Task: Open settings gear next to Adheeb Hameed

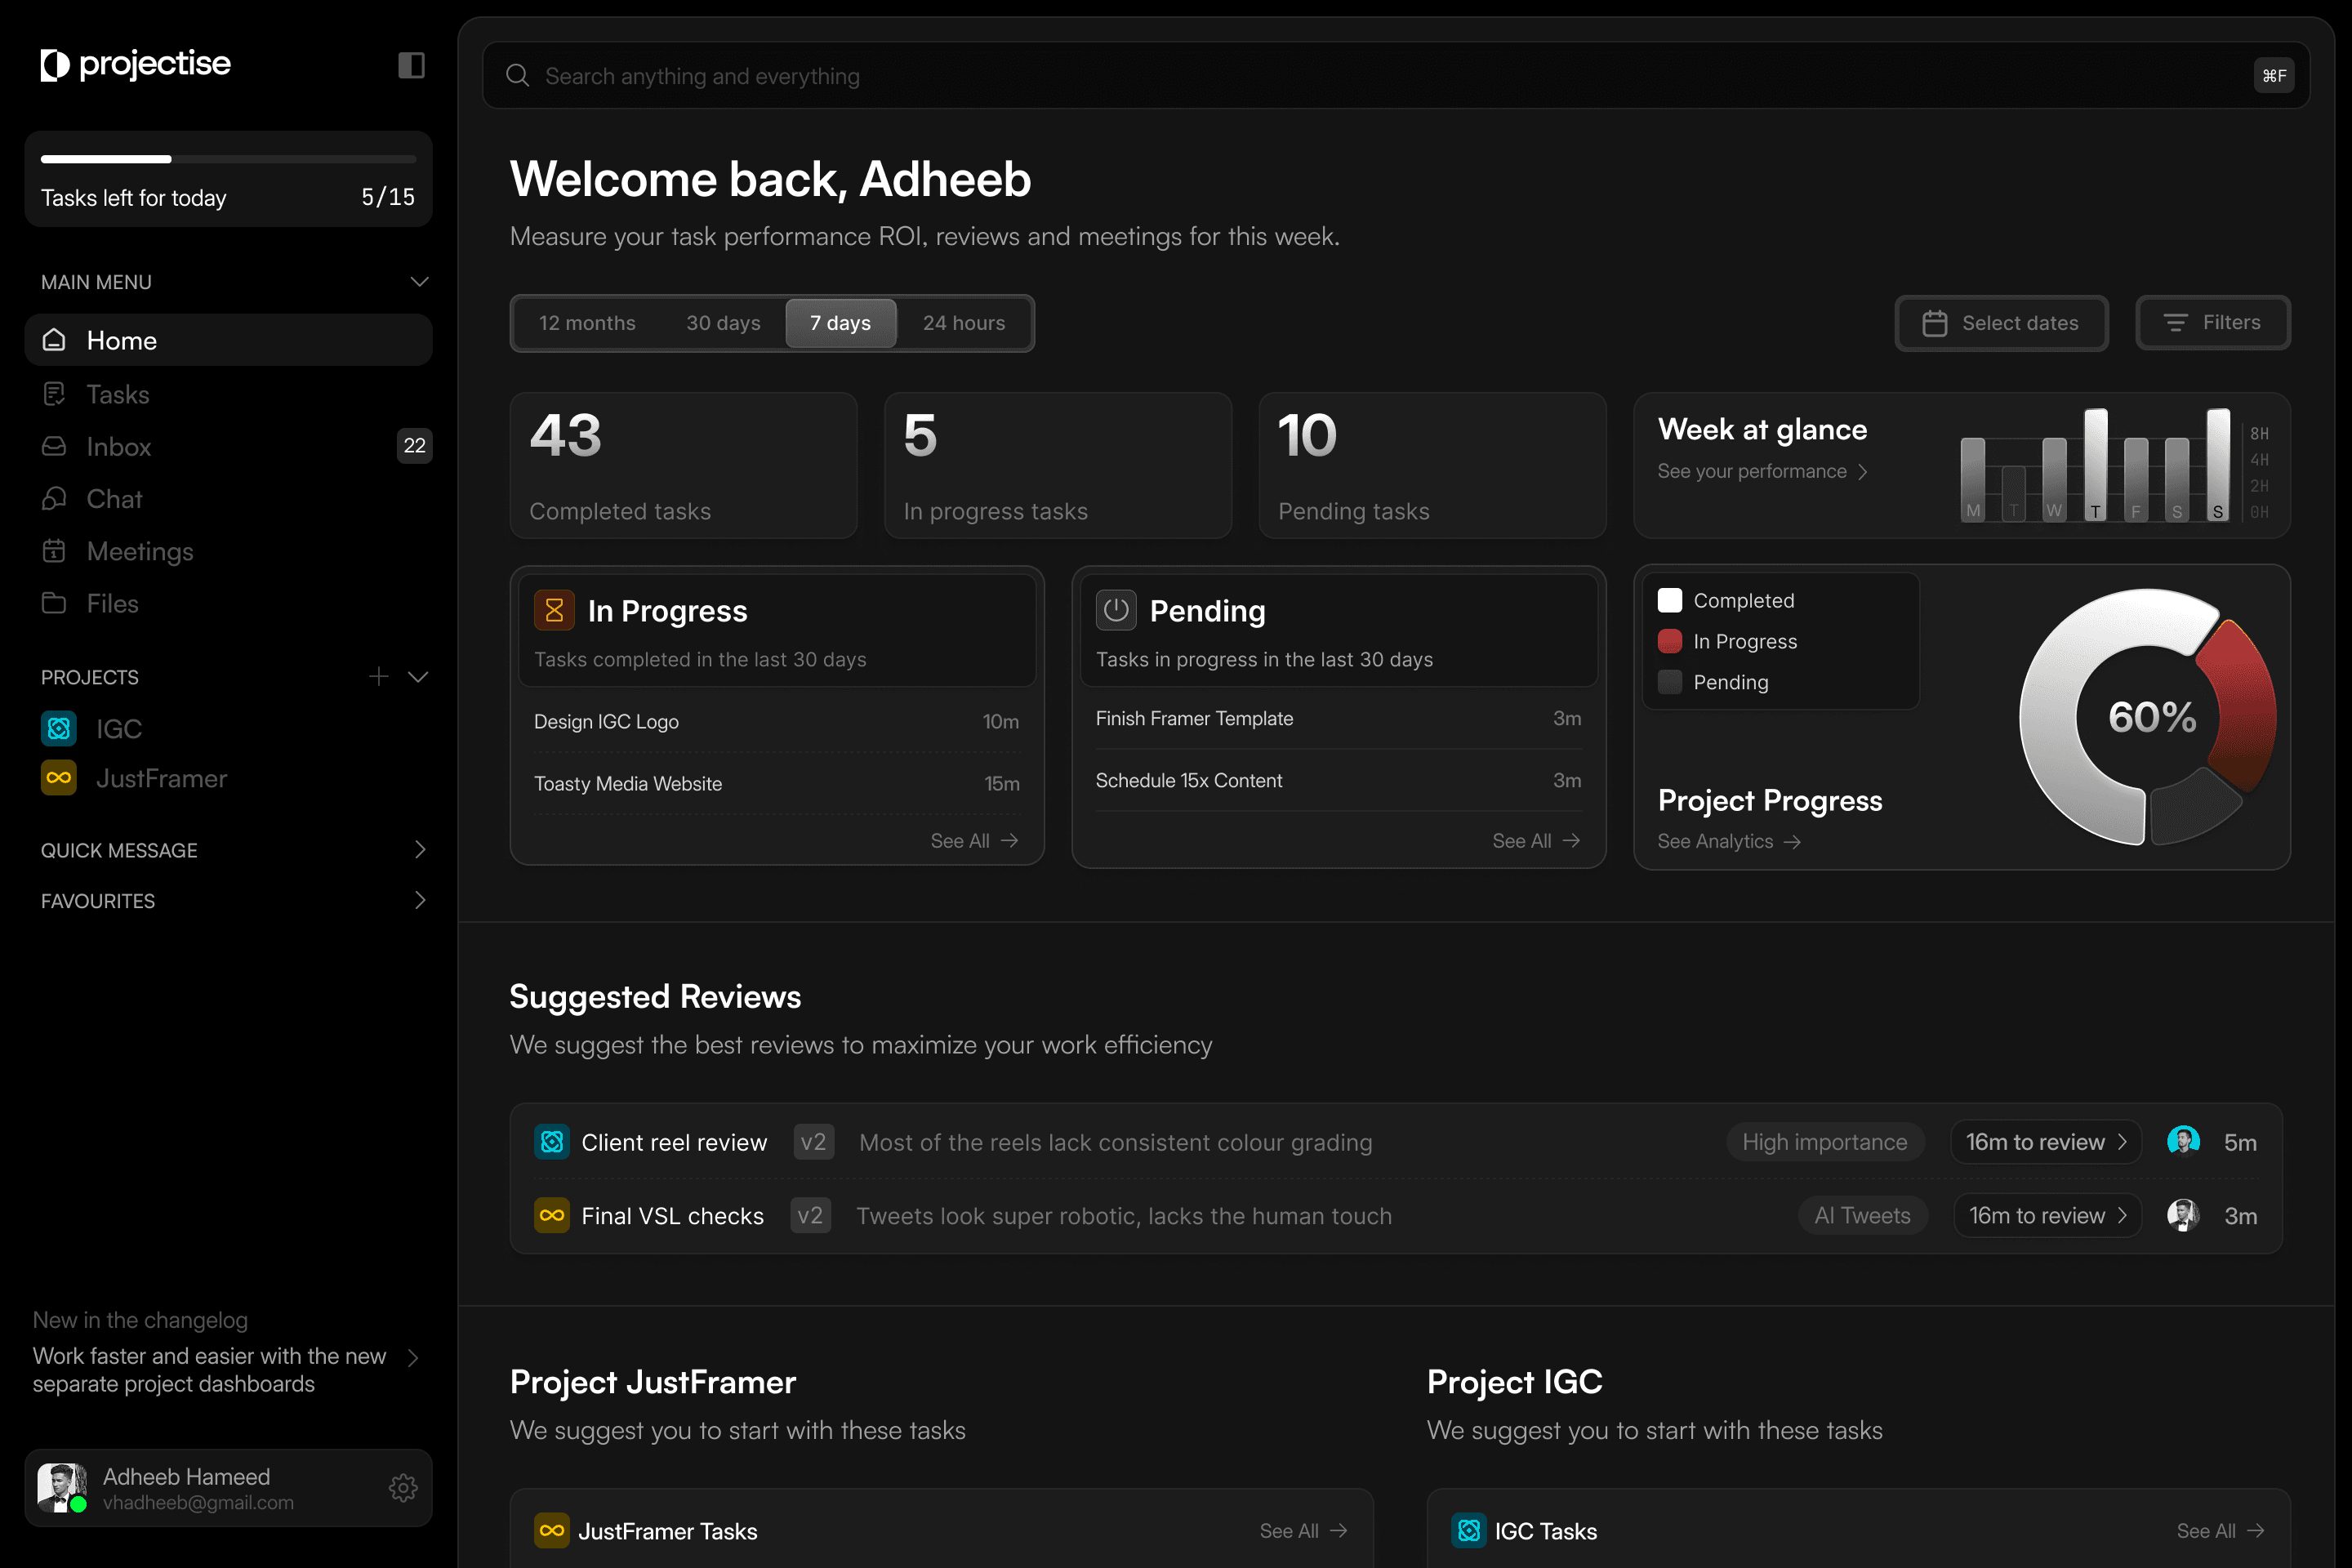Action: (x=403, y=1488)
